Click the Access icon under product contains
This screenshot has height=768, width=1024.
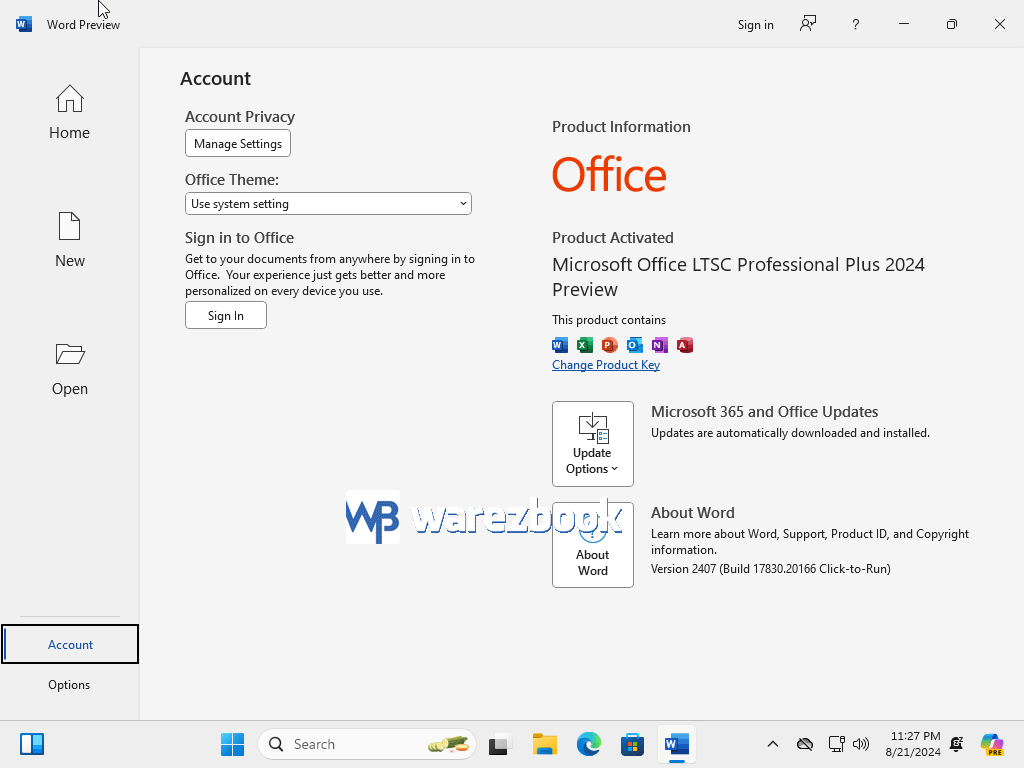(x=684, y=345)
